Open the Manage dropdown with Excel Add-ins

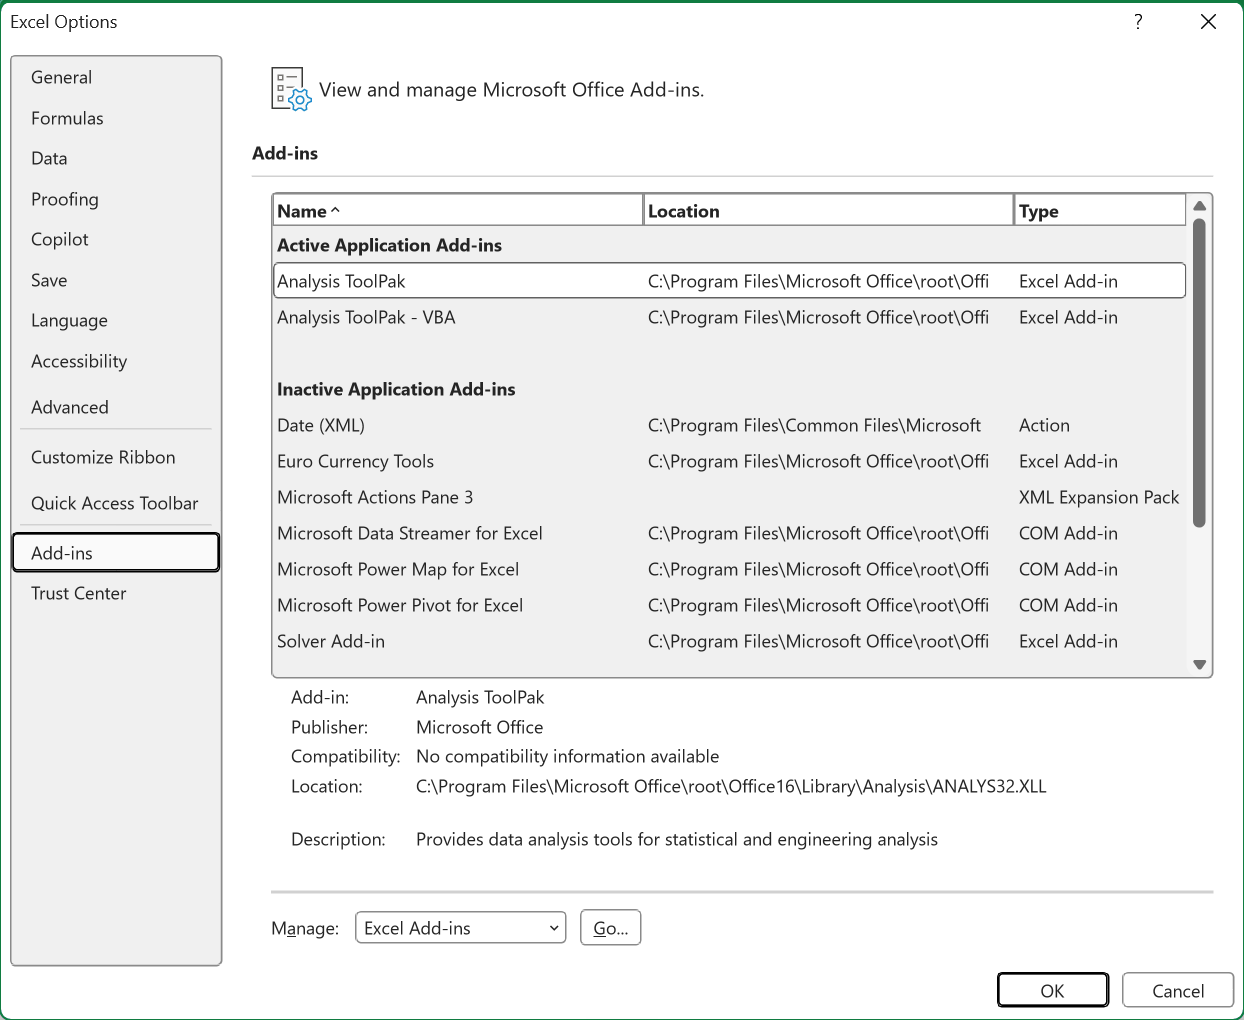coord(461,928)
